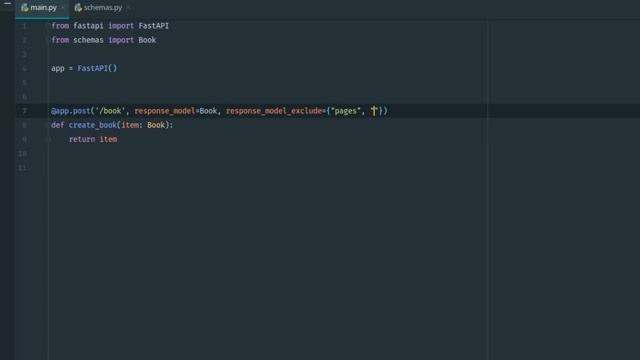Open the schemas.py tab
This screenshot has width=640, height=360.
pyautogui.click(x=102, y=8)
